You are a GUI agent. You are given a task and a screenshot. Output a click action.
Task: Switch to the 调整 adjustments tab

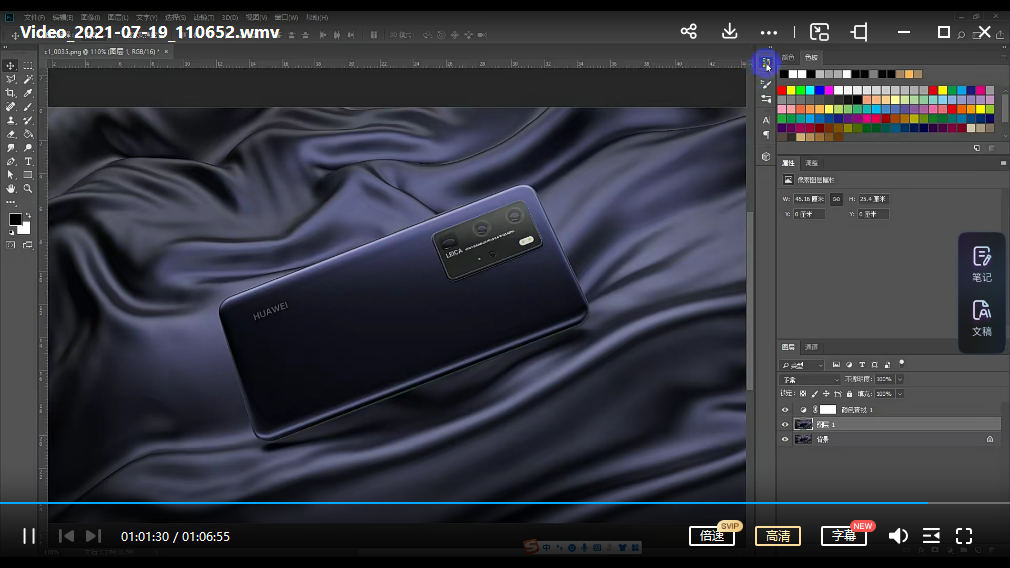coord(811,163)
